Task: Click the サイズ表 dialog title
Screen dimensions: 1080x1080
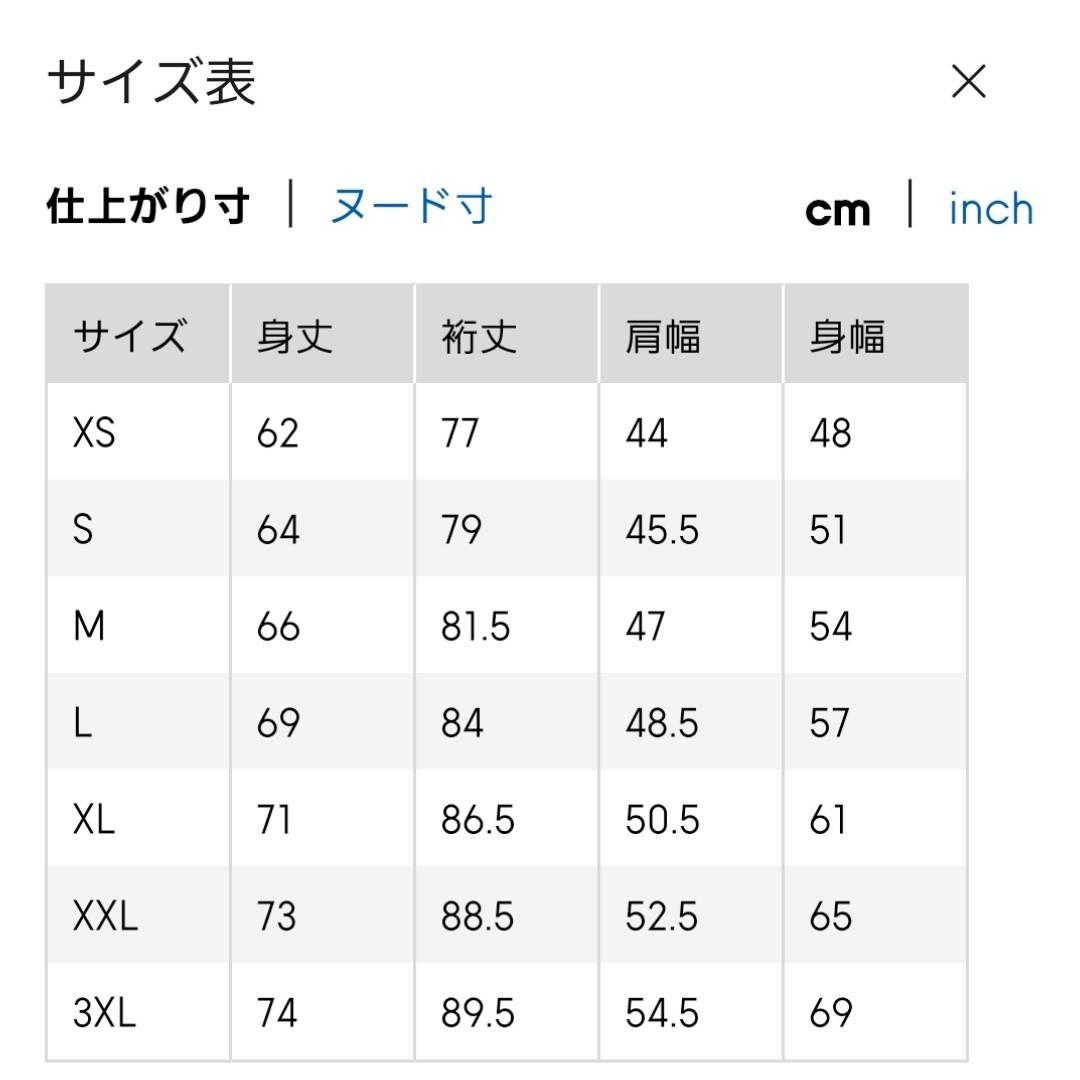Action: pyautogui.click(x=152, y=82)
